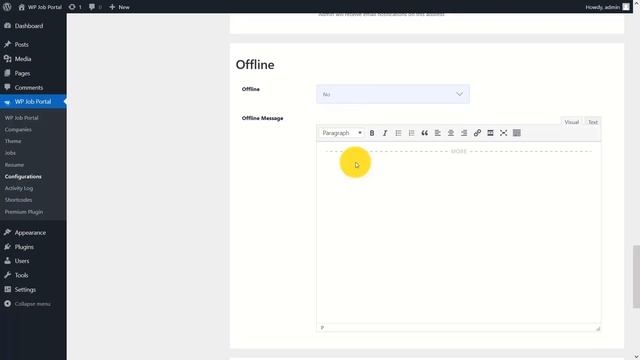The image size is (640, 360).
Task: Select WP Job Portal main menu item
Action: click(33, 102)
